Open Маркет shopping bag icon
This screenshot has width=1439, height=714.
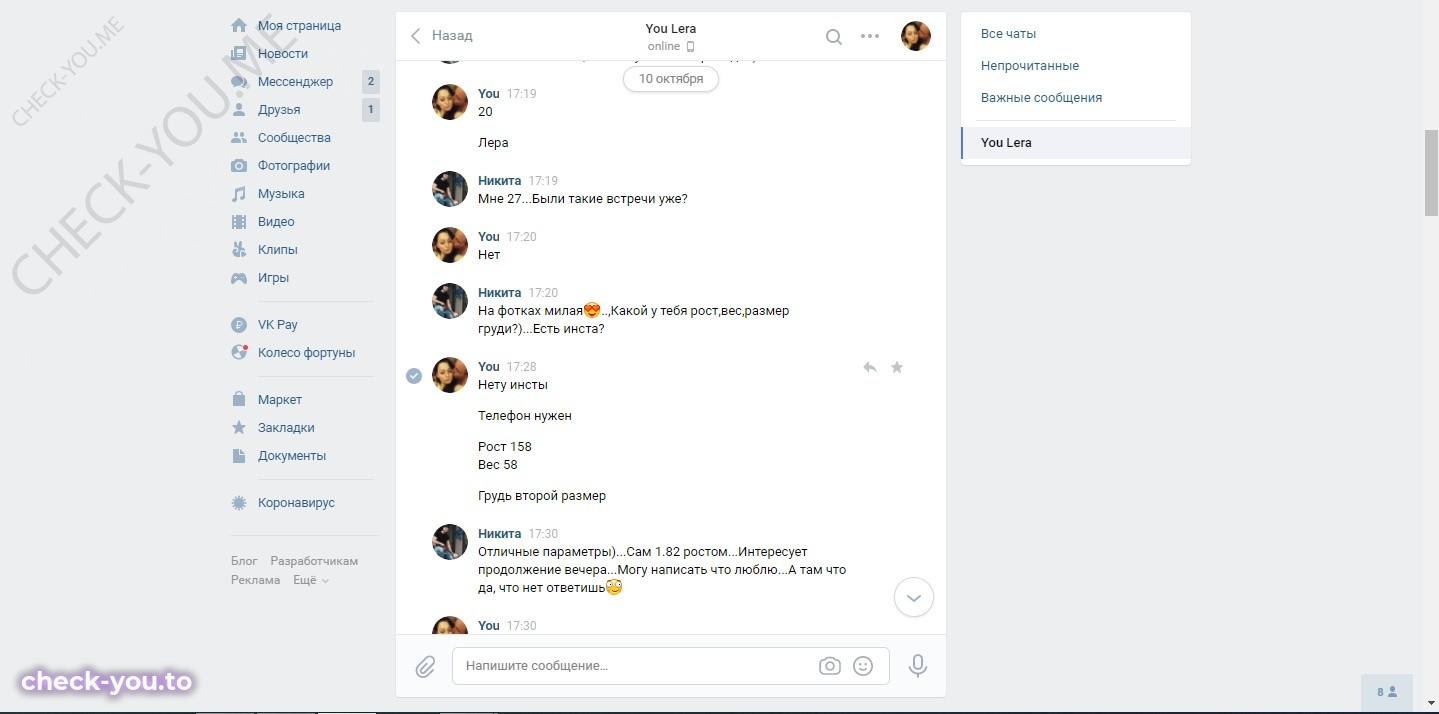tap(239, 399)
